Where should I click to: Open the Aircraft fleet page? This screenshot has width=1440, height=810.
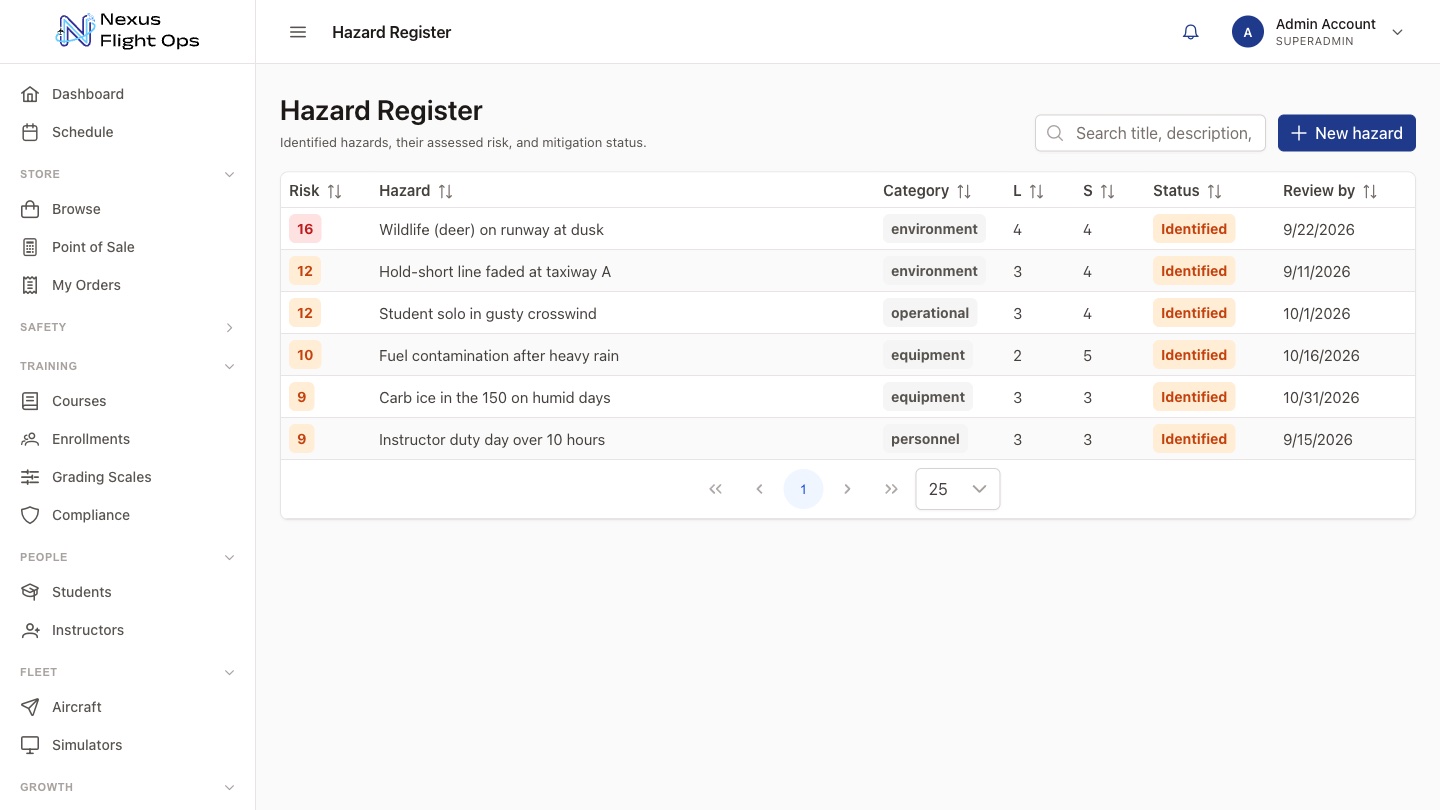128,707
